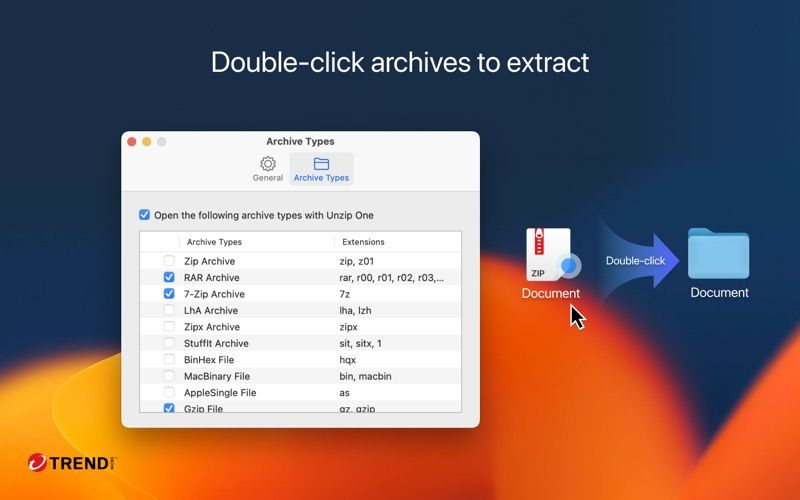Uncheck the RAR Archive checkbox
The width and height of the screenshot is (800, 500).
(x=169, y=277)
